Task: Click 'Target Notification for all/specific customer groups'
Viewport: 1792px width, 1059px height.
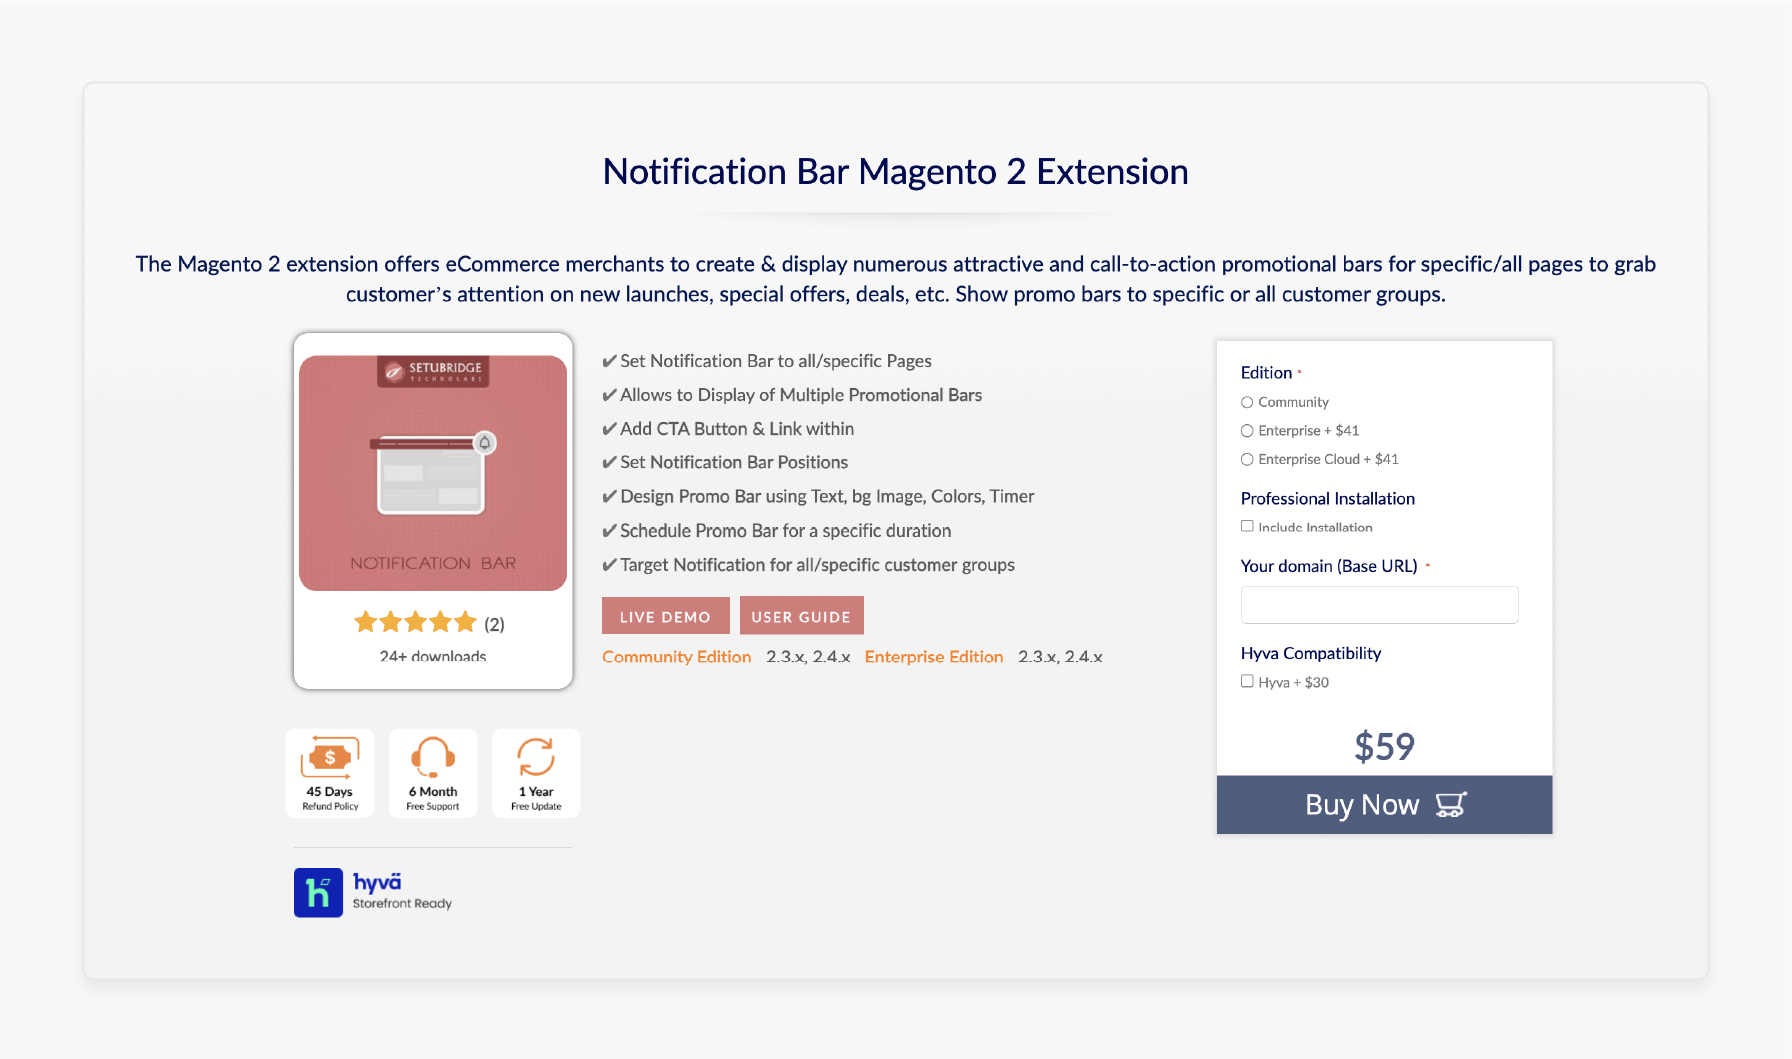Action: (817, 565)
